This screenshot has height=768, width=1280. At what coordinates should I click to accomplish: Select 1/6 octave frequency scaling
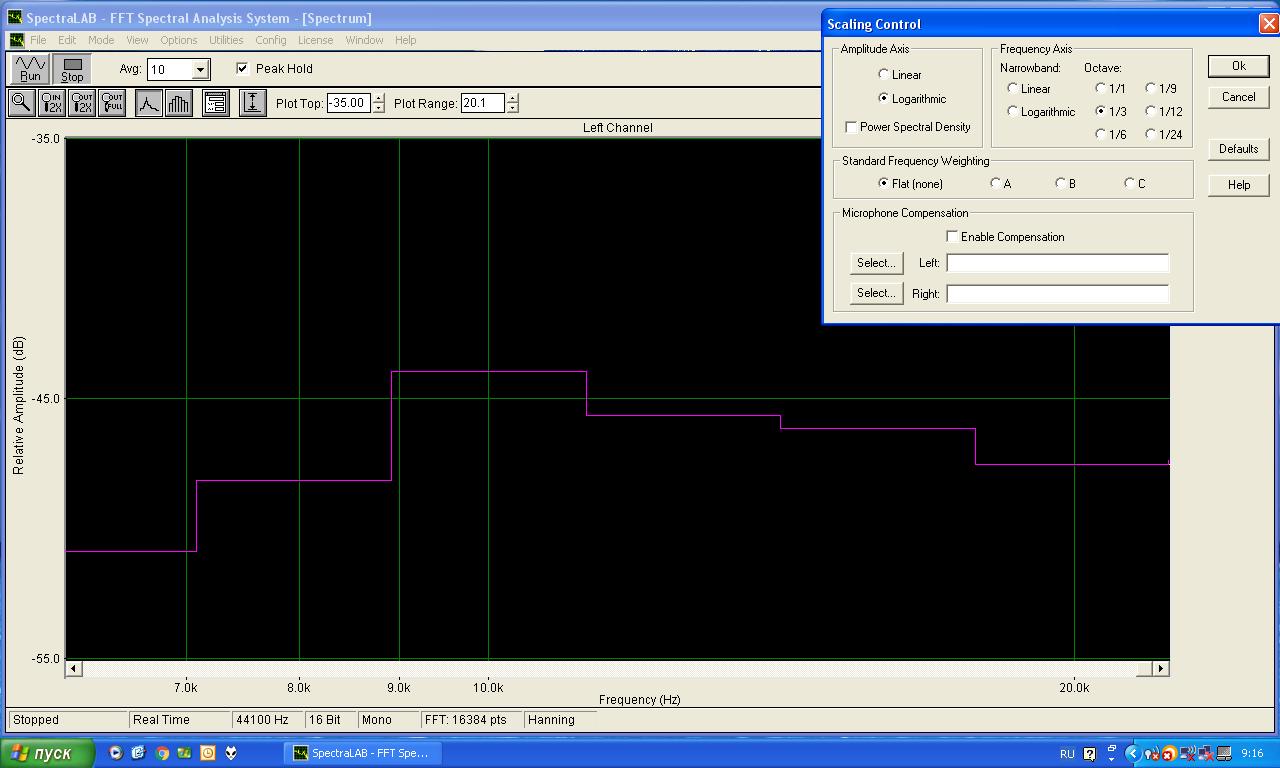(x=1101, y=134)
